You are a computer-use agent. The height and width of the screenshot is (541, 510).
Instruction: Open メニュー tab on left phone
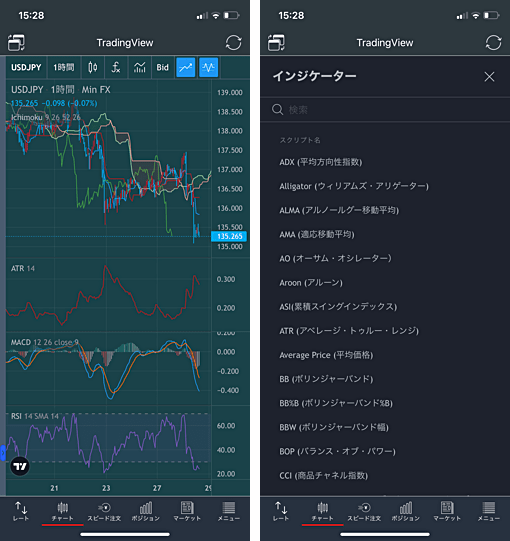pyautogui.click(x=229, y=512)
